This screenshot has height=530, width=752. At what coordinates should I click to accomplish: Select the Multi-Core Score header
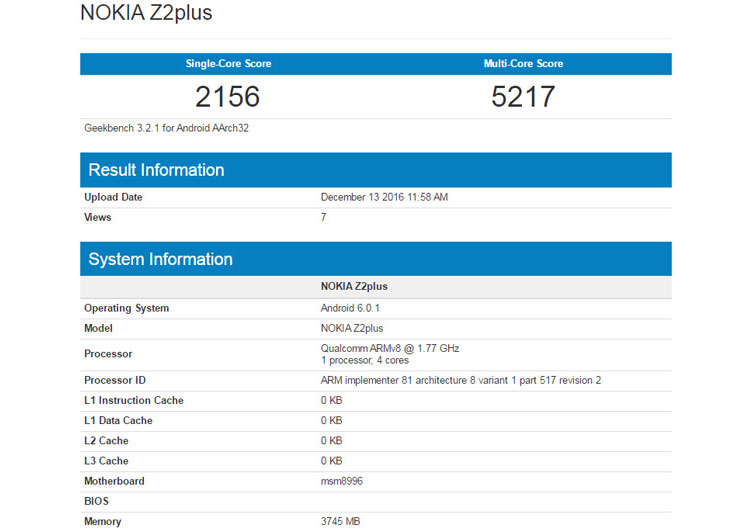point(523,63)
